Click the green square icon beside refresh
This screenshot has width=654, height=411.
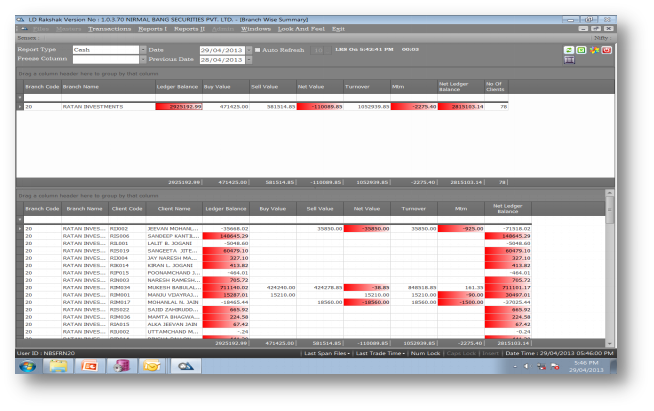click(x=581, y=49)
